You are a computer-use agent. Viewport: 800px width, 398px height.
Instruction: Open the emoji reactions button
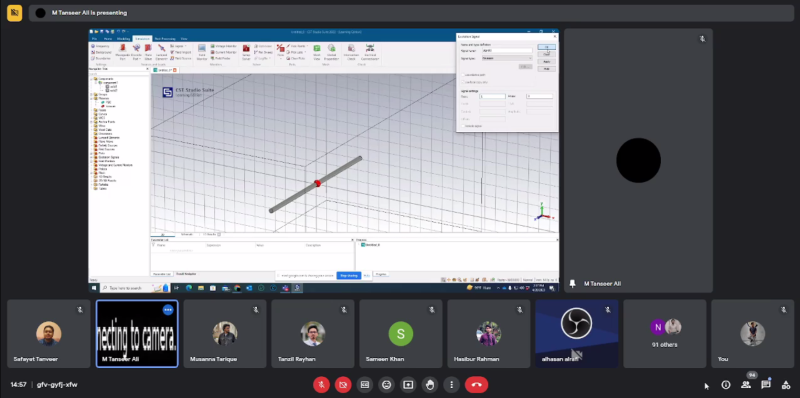(x=387, y=385)
